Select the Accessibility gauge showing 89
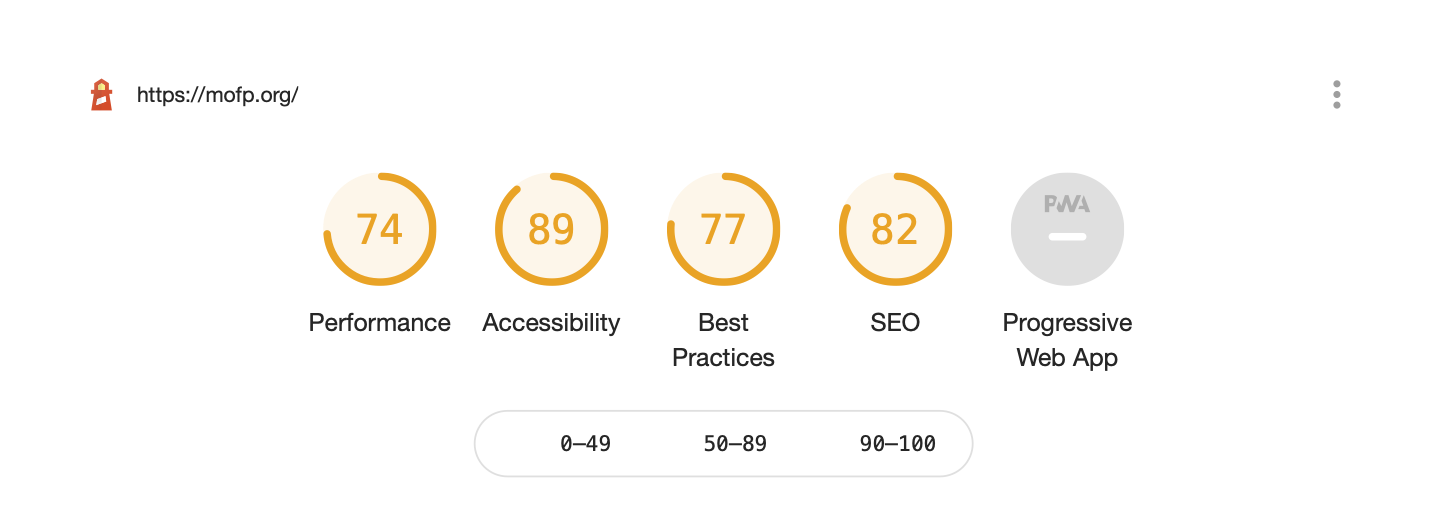Viewport: 1445px width, 509px height. tap(552, 229)
